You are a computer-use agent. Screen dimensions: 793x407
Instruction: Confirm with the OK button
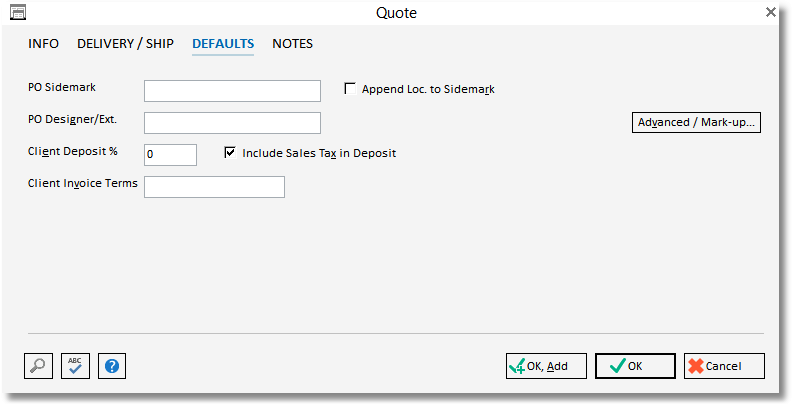[x=635, y=366]
